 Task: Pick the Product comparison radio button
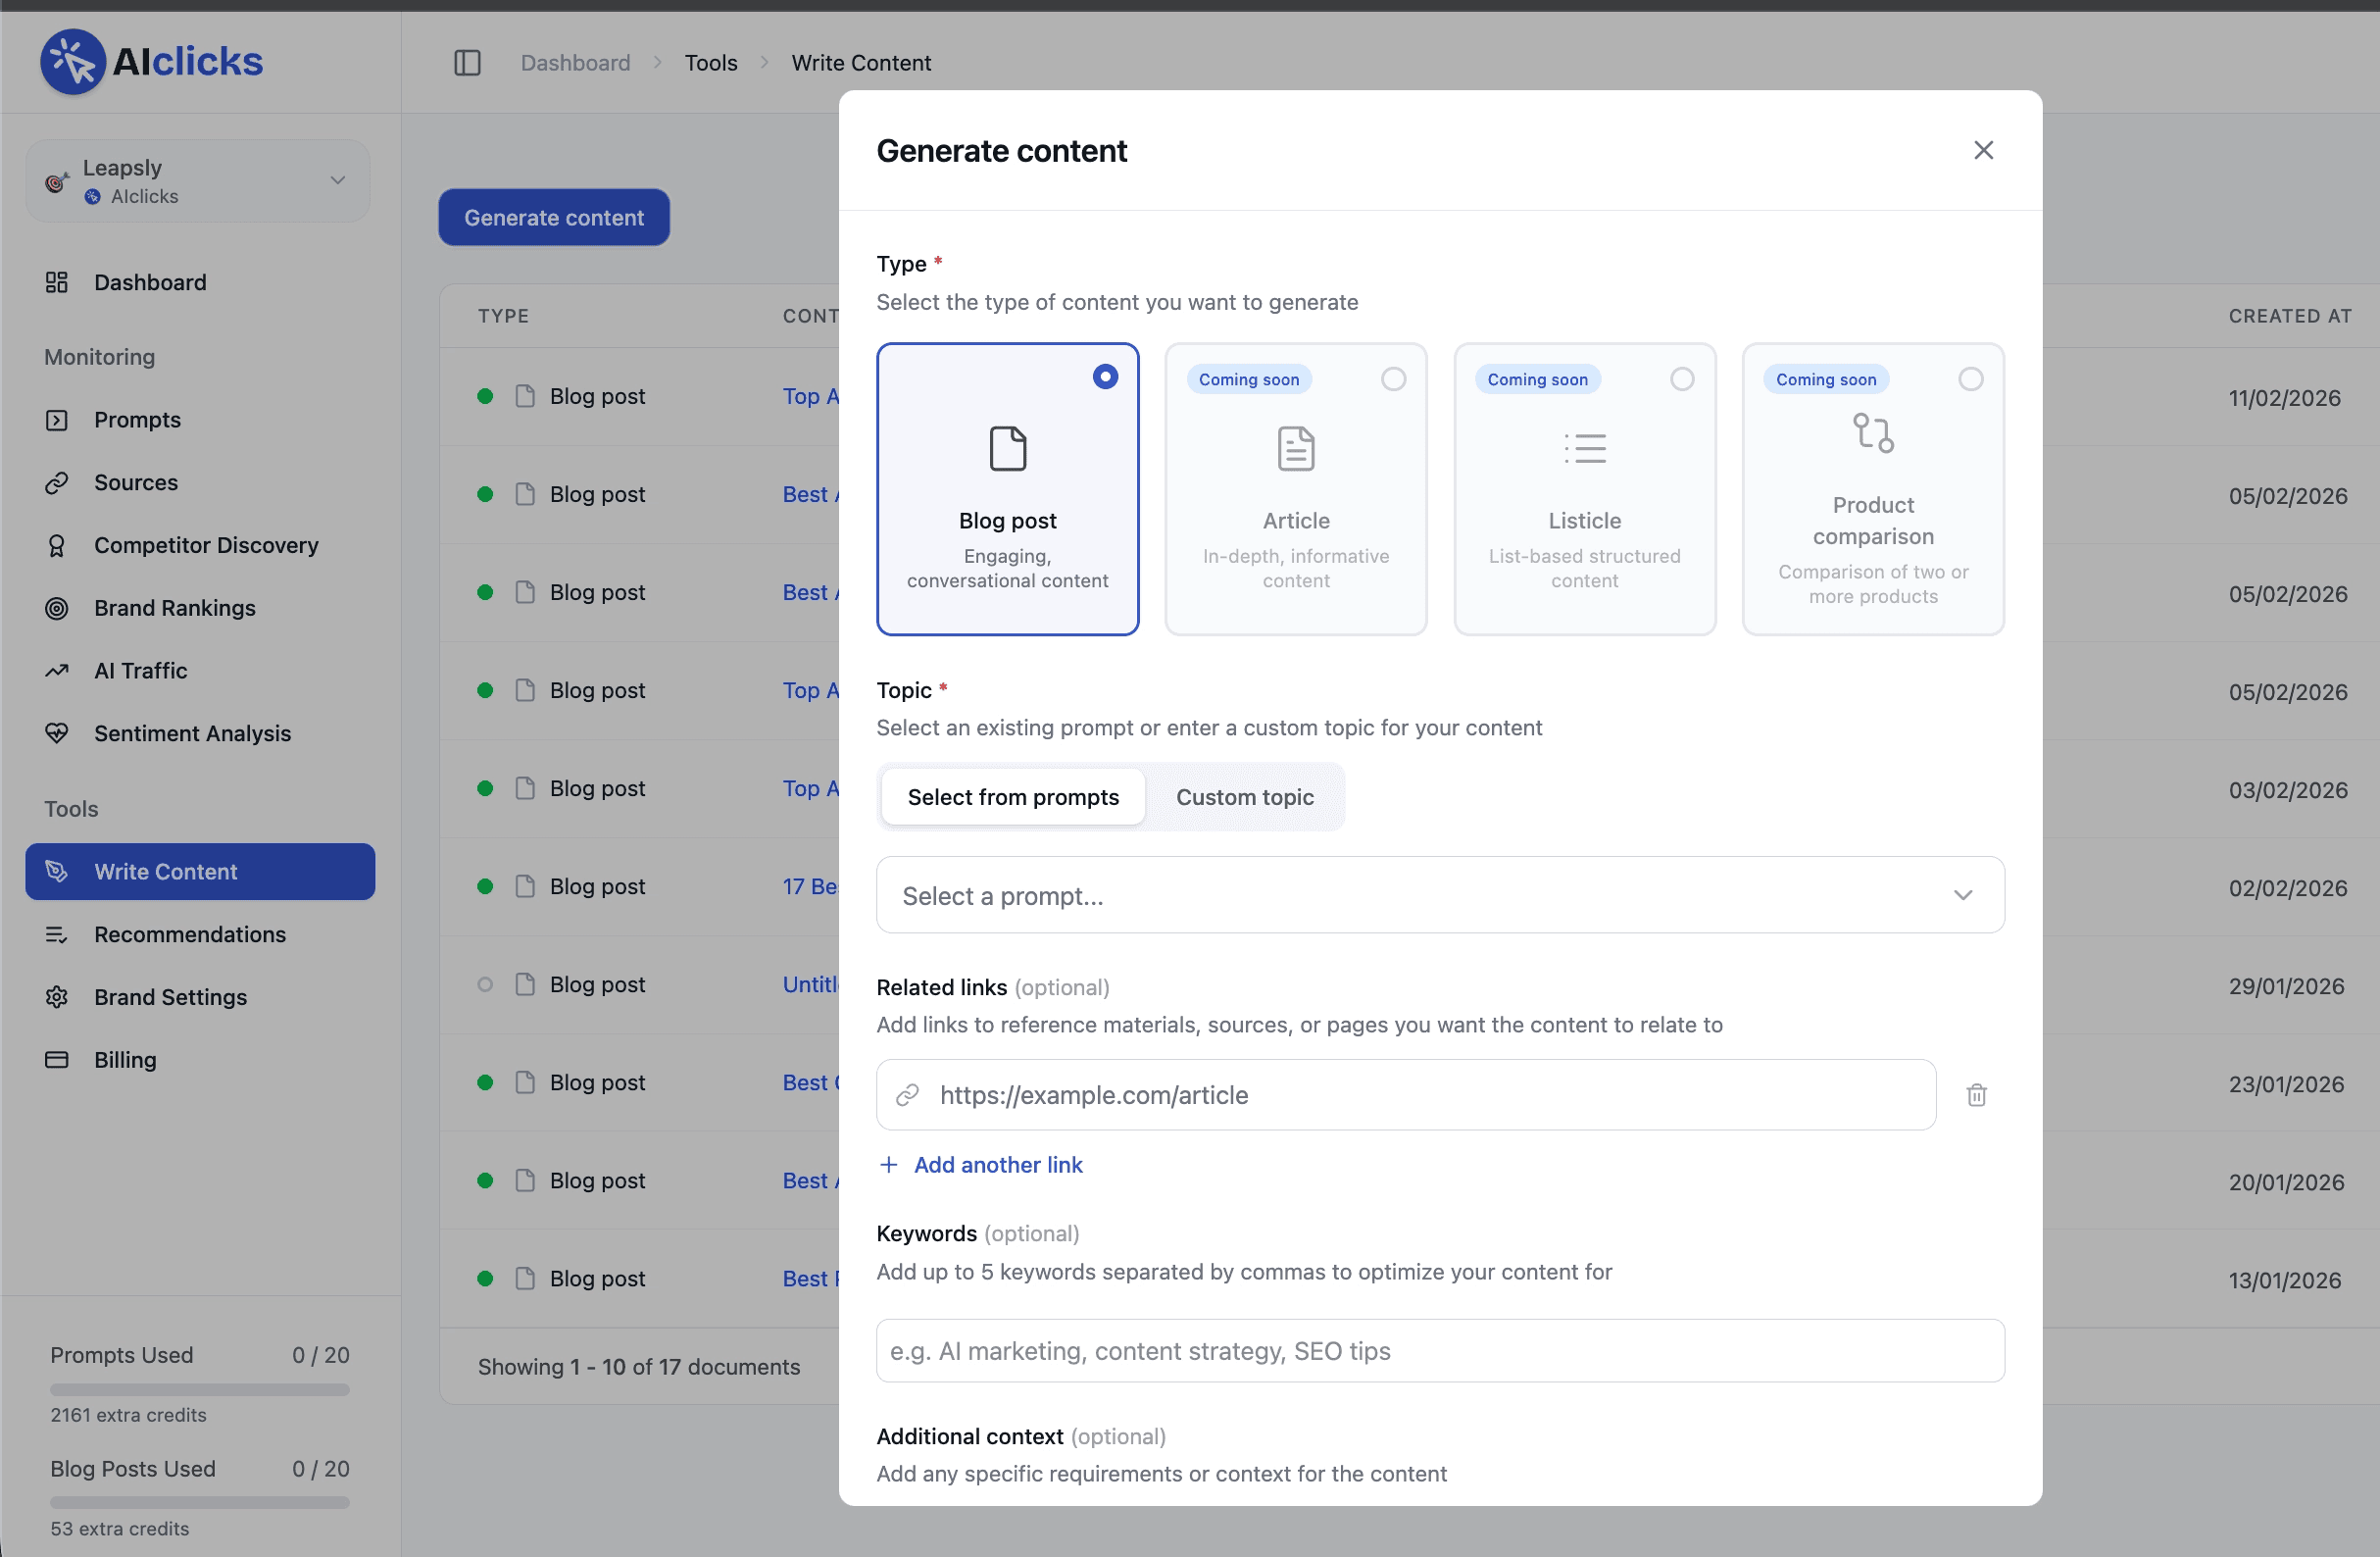1970,379
